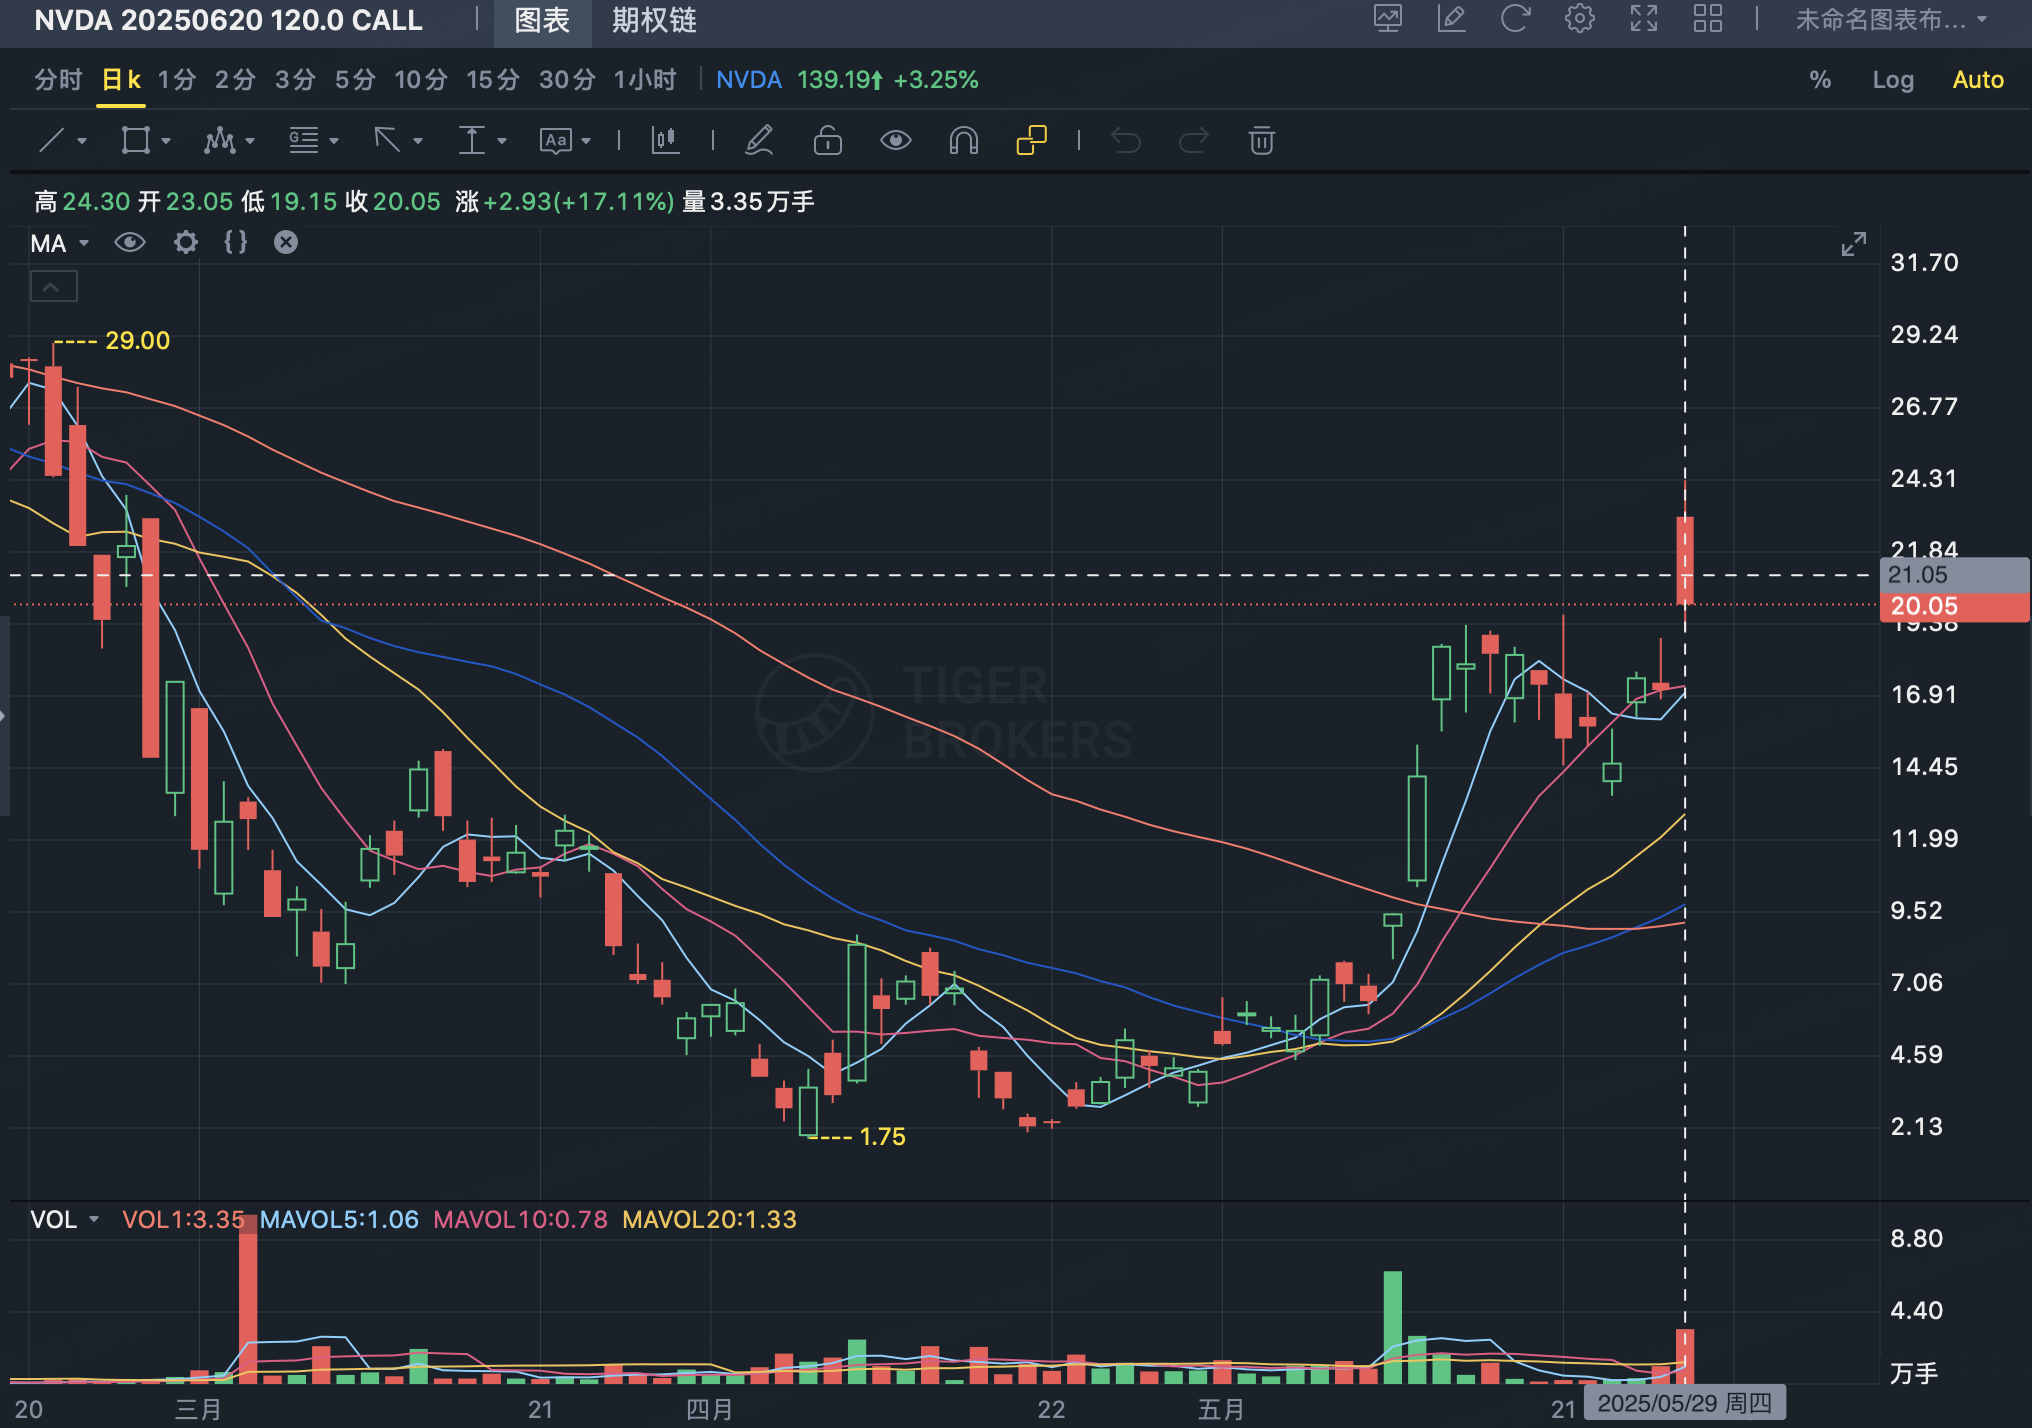This screenshot has height=1428, width=2032.
Task: Select the 30分 timeframe
Action: (x=567, y=80)
